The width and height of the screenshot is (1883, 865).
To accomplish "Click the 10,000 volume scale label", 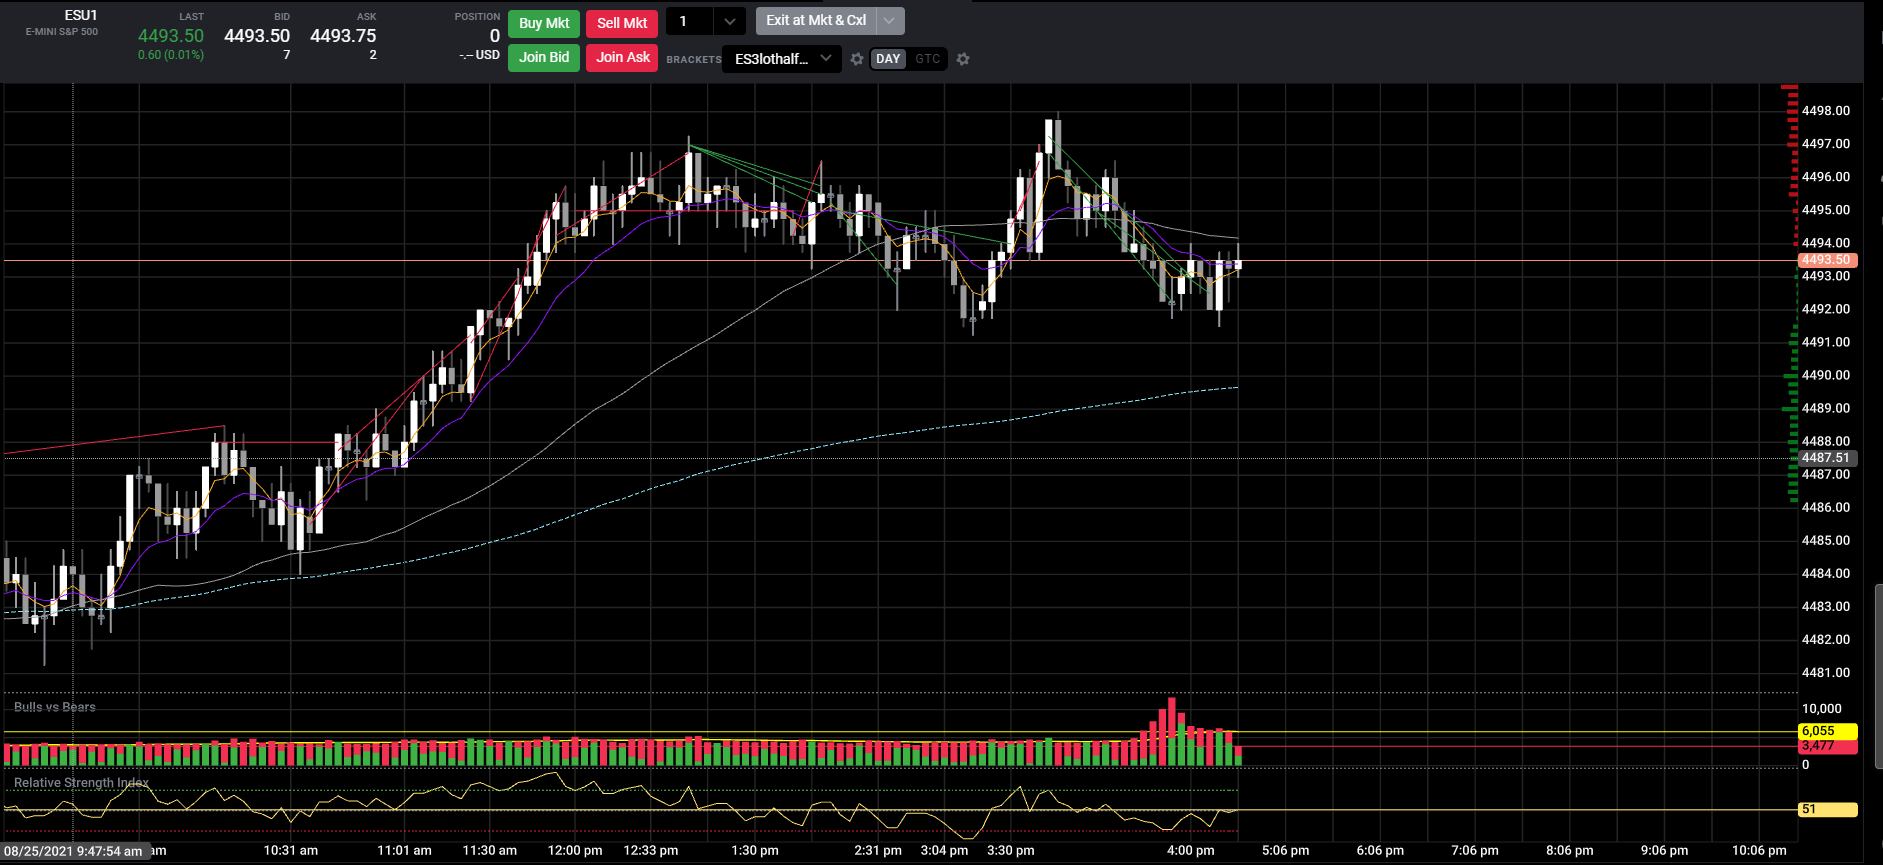I will click(1821, 709).
